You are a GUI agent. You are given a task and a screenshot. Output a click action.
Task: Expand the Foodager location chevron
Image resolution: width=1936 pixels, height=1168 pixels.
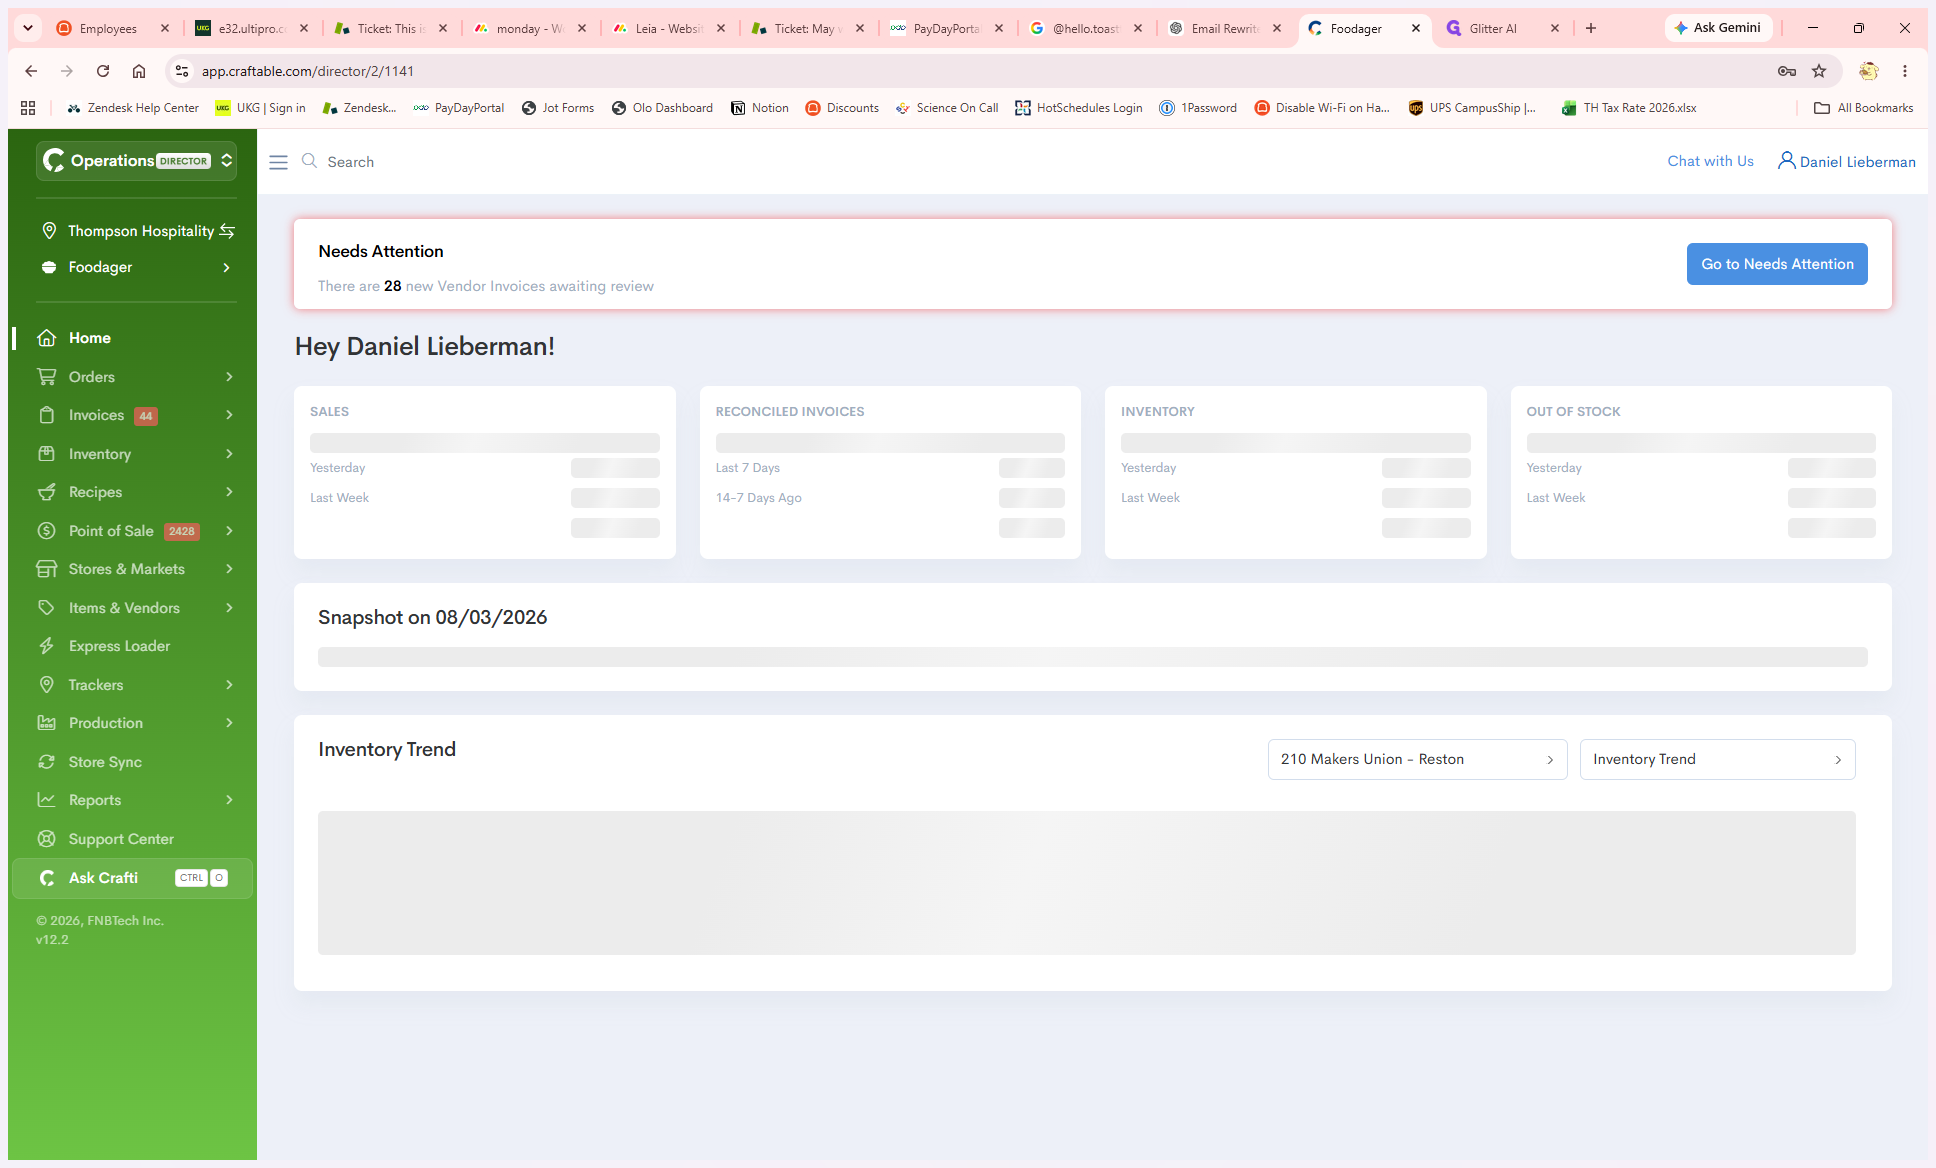pyautogui.click(x=226, y=268)
